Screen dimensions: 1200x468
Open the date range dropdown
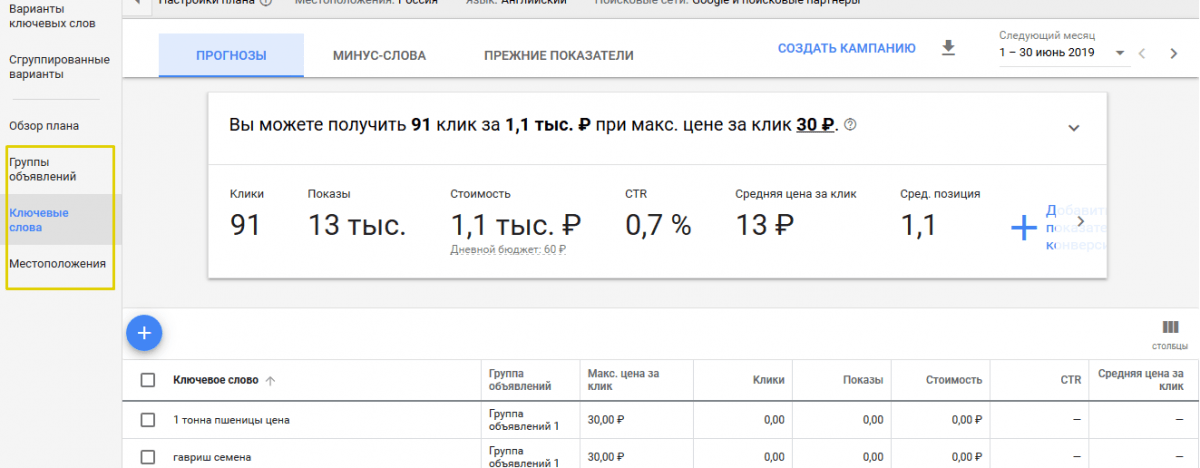pos(1119,53)
